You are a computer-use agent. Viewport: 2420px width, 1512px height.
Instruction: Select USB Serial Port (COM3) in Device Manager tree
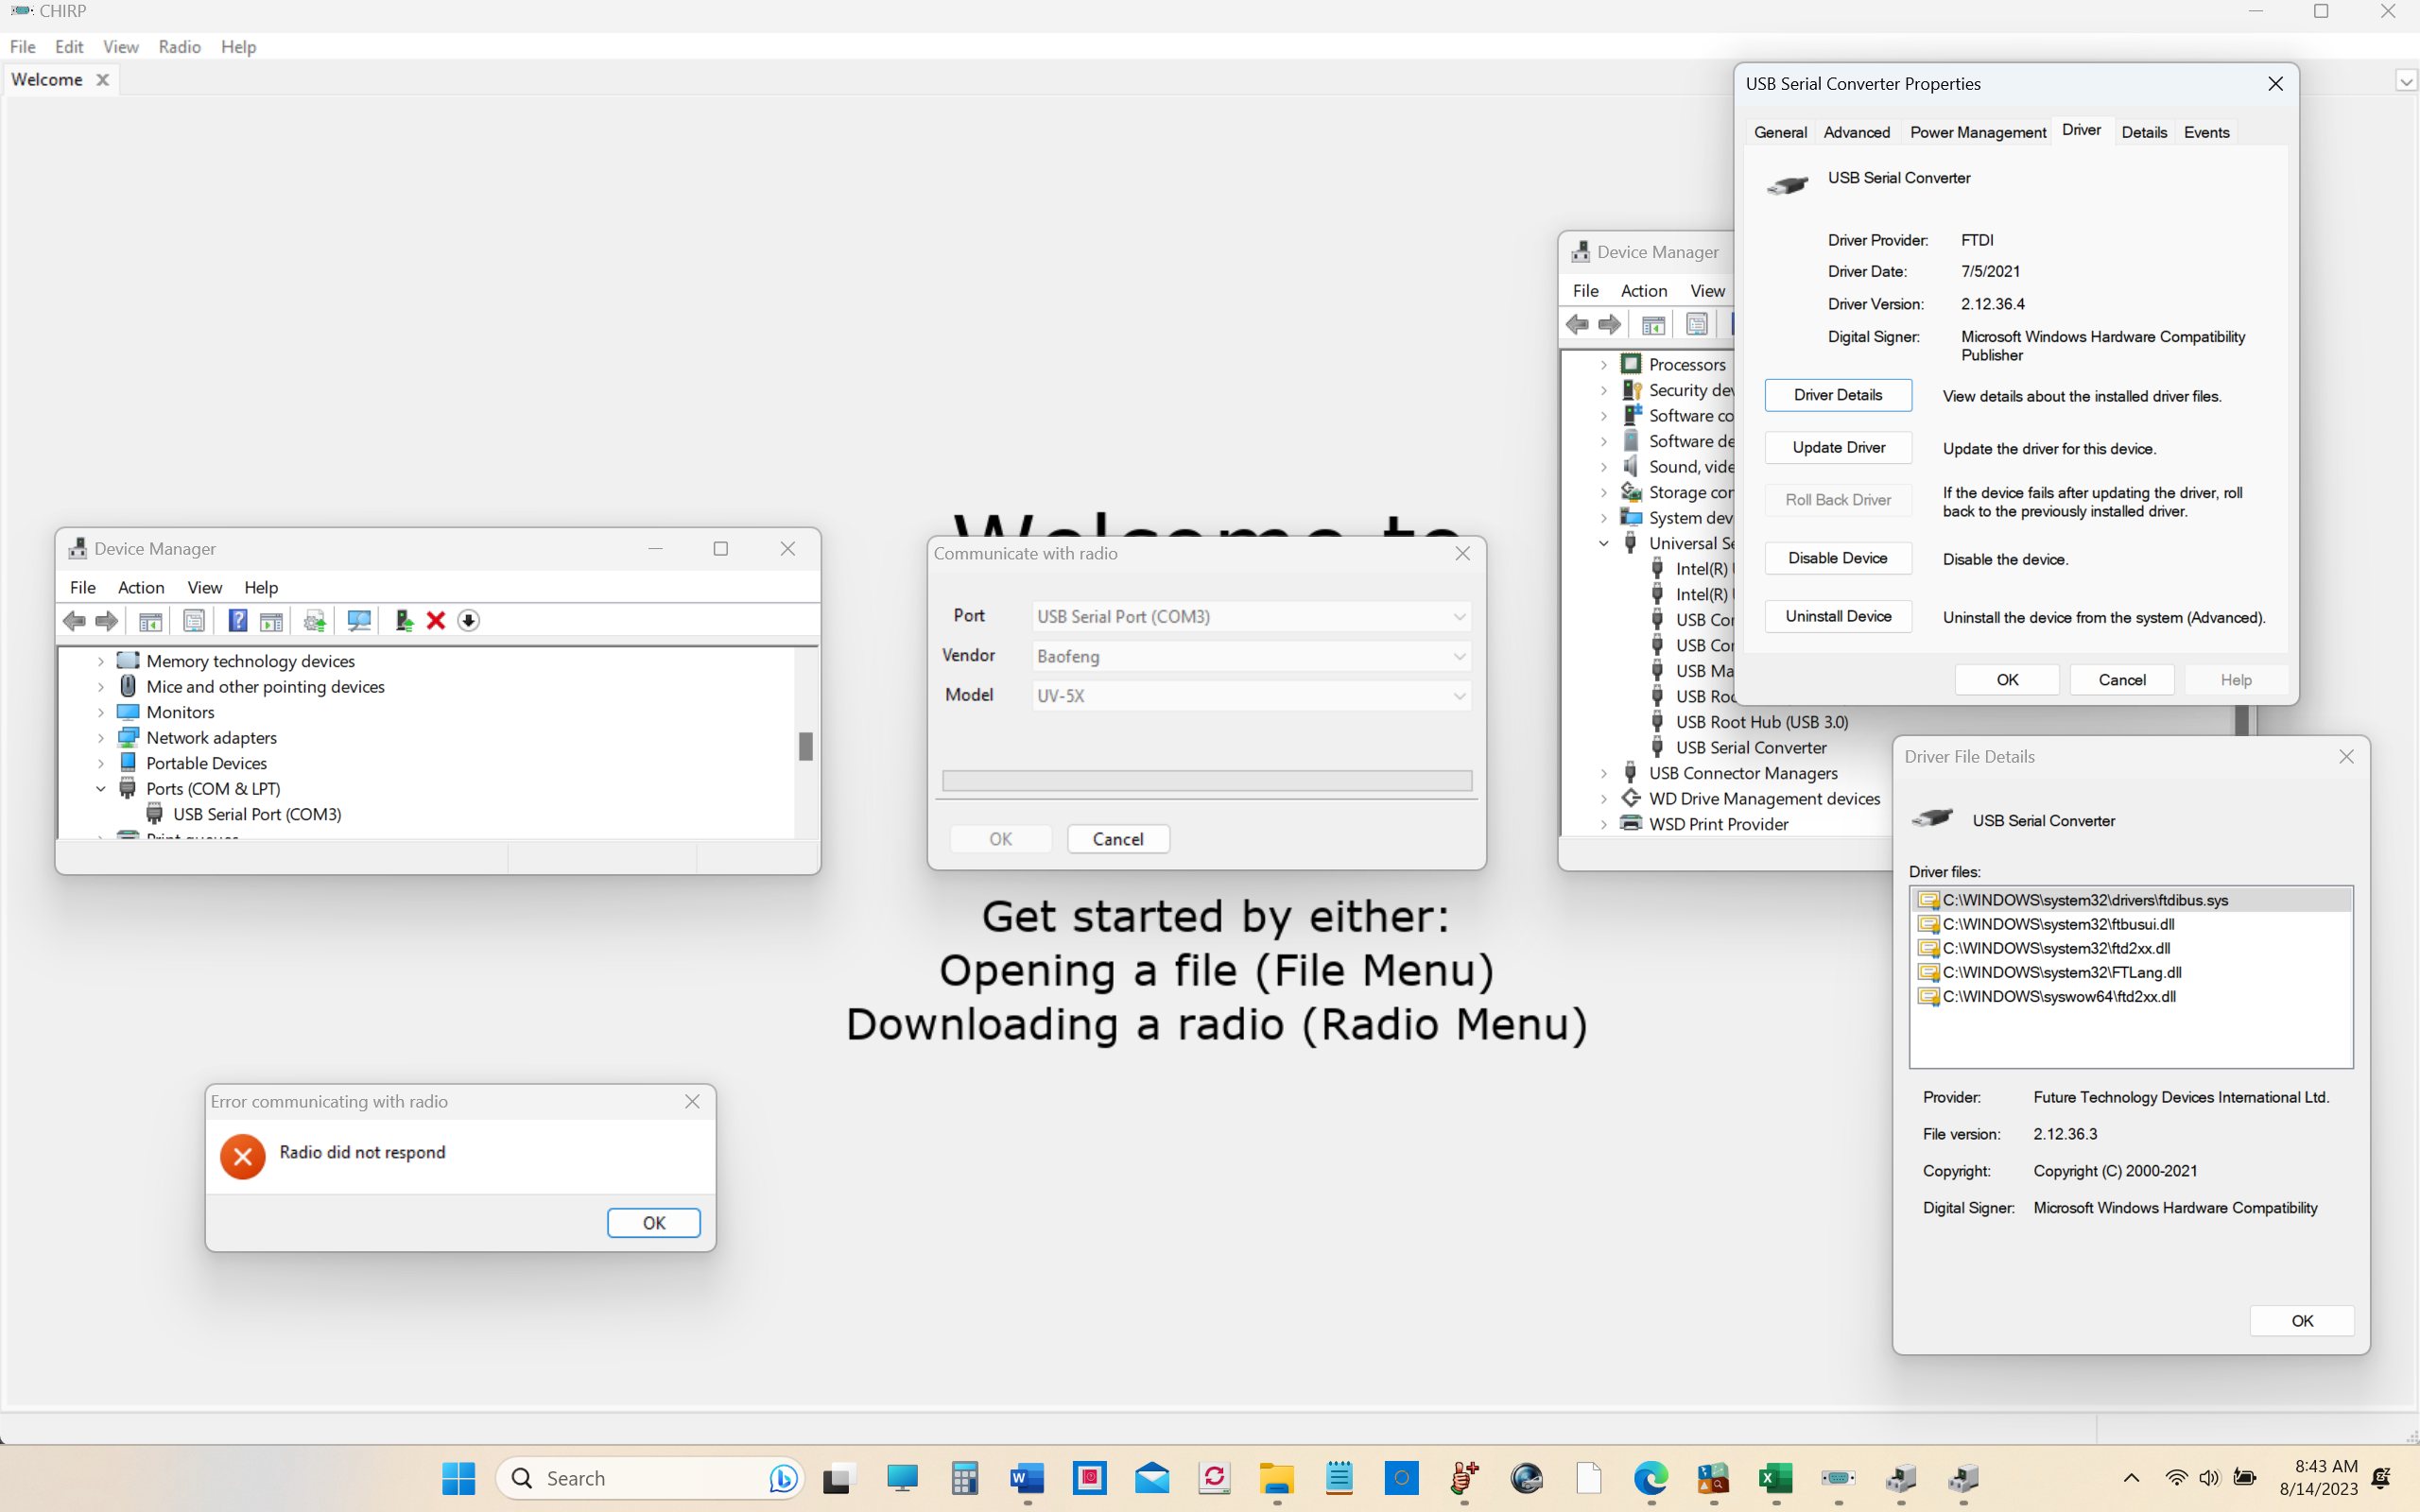257,814
